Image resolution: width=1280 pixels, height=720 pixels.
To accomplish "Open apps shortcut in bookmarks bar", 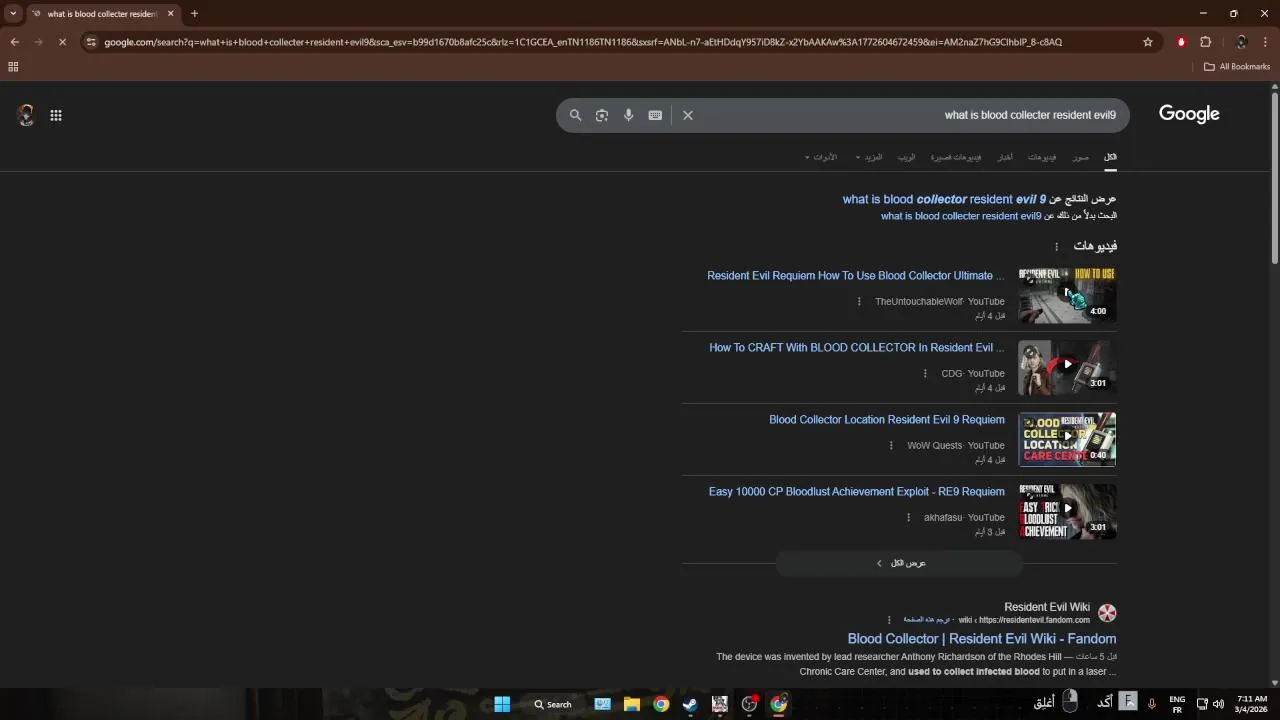I will 13,67.
